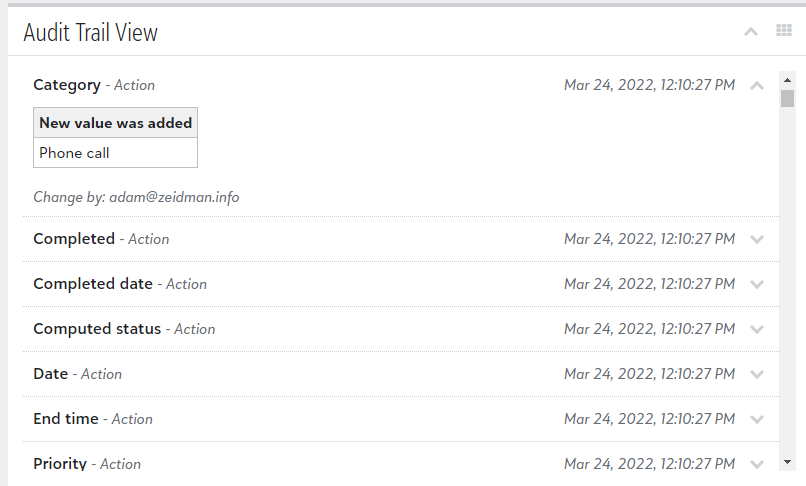Expand the Completed entry chevron

coord(757,239)
